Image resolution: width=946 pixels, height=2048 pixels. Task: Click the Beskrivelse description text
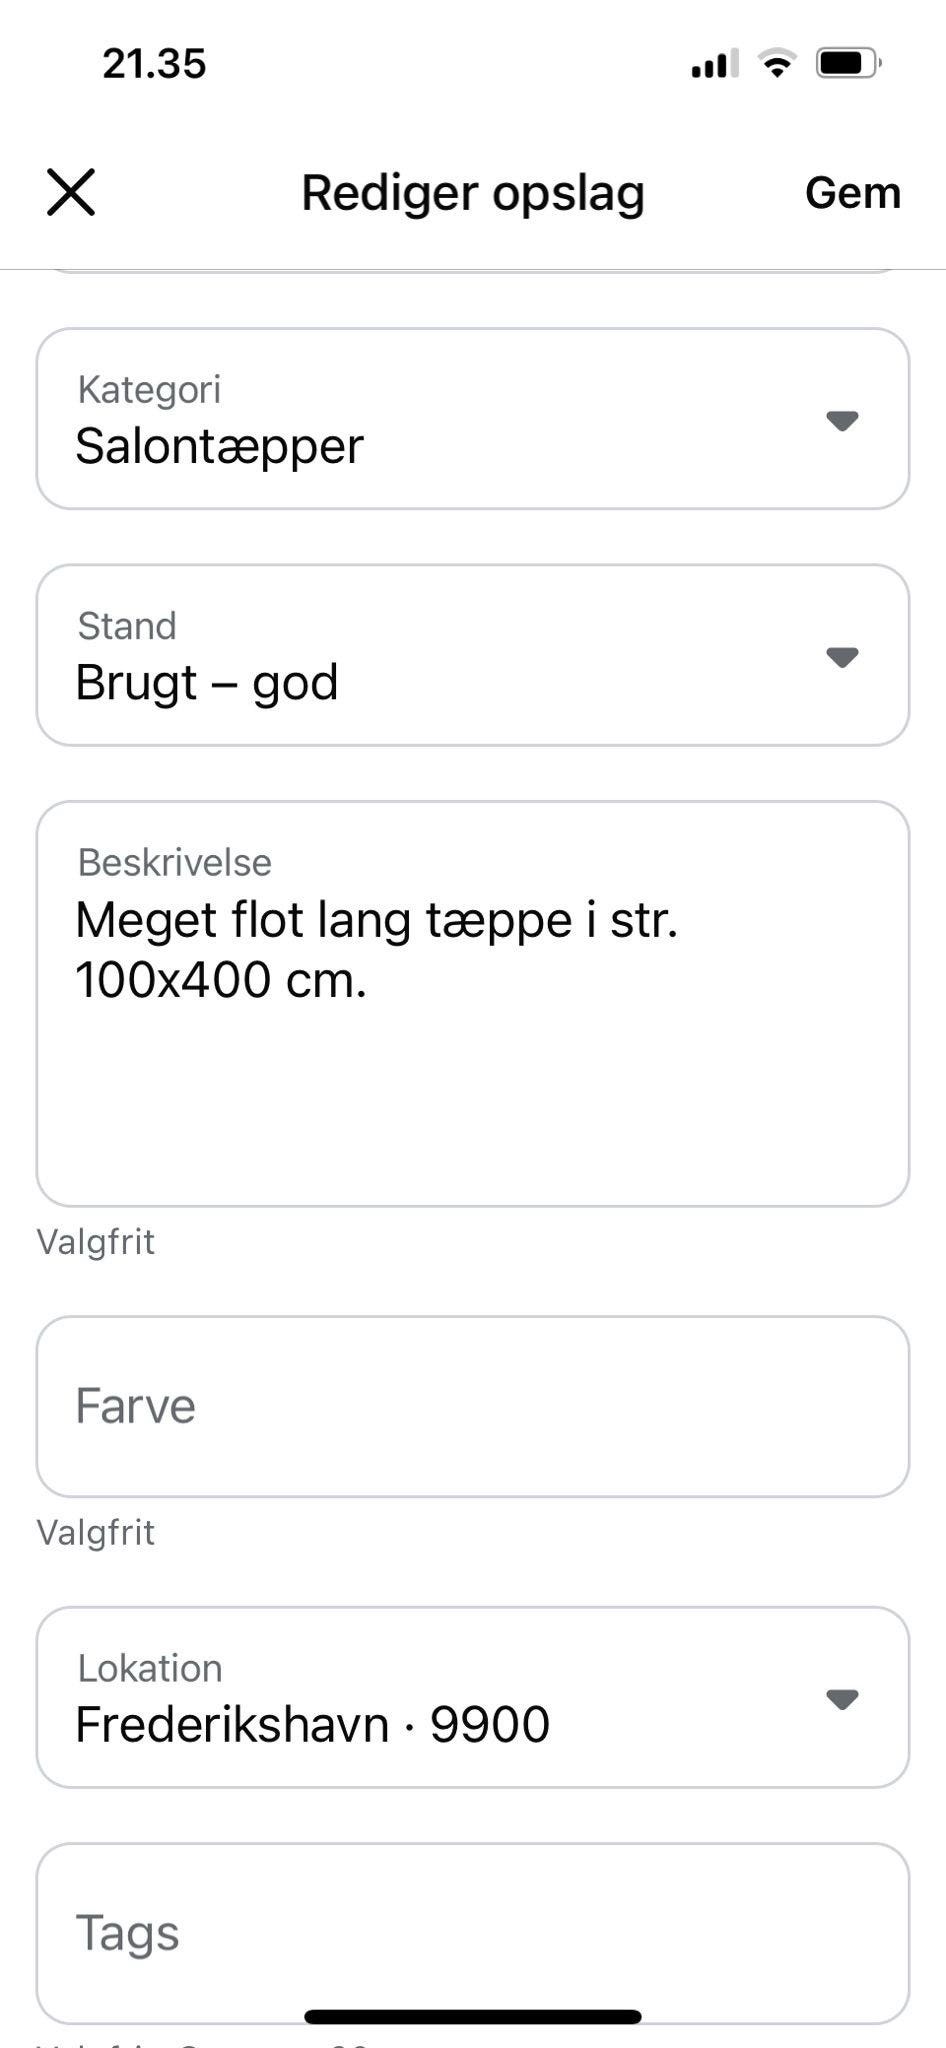coord(376,949)
